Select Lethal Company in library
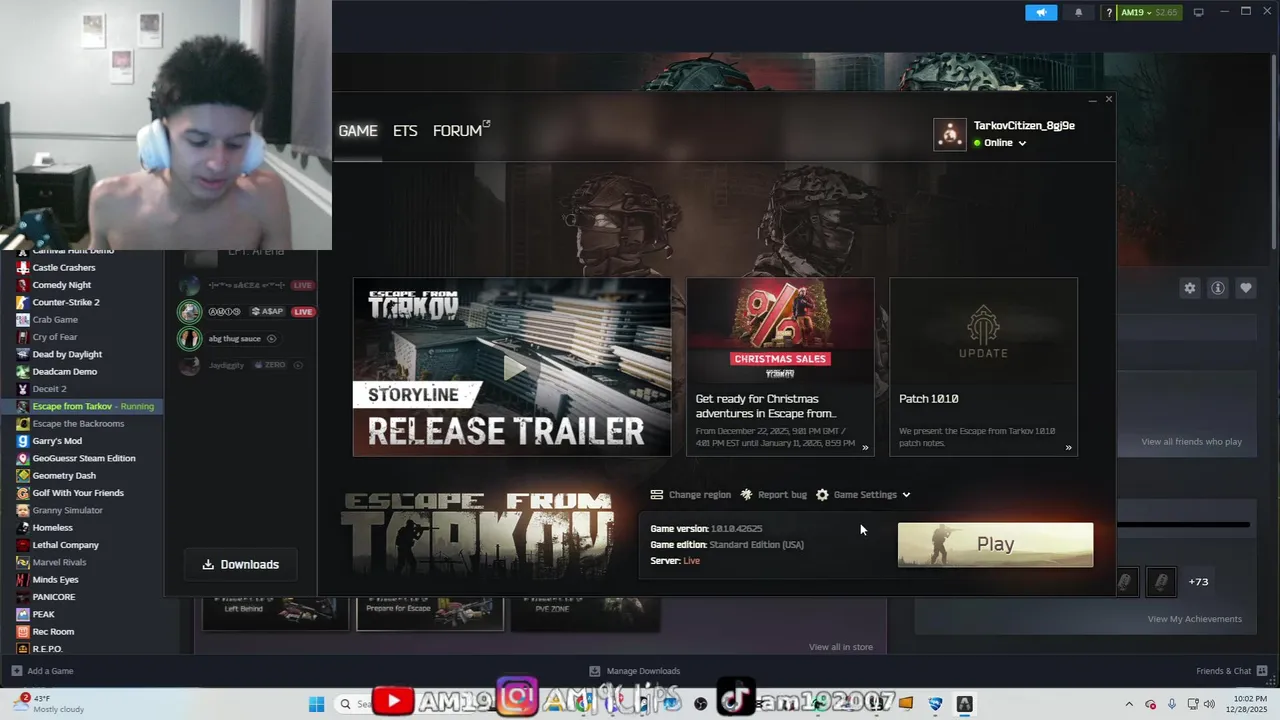The height and width of the screenshot is (720, 1280). tap(65, 545)
